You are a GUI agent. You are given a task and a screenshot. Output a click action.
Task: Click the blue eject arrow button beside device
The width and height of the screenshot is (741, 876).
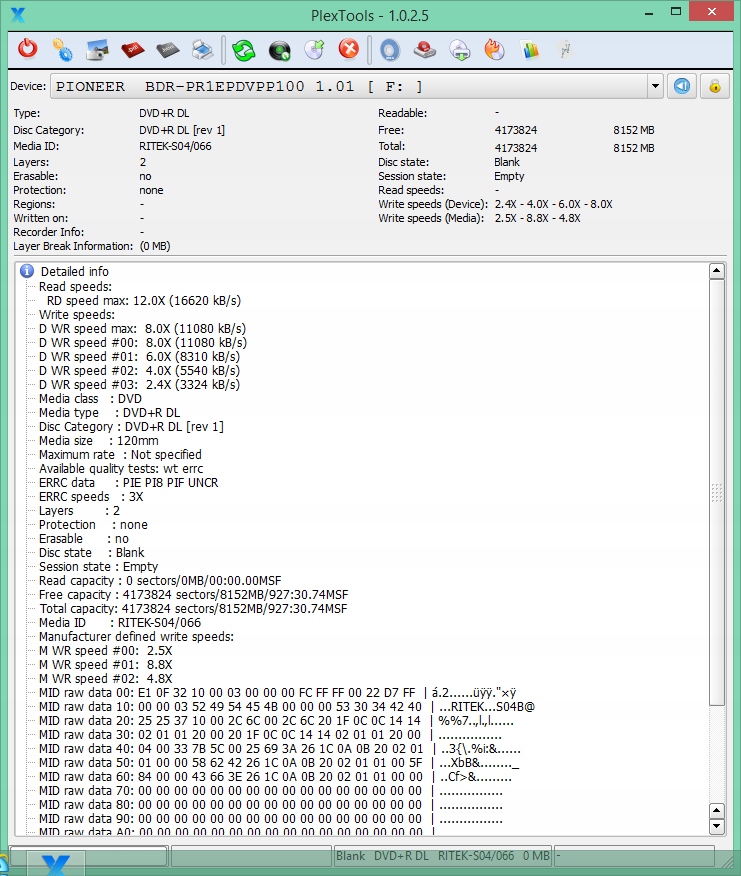[681, 86]
